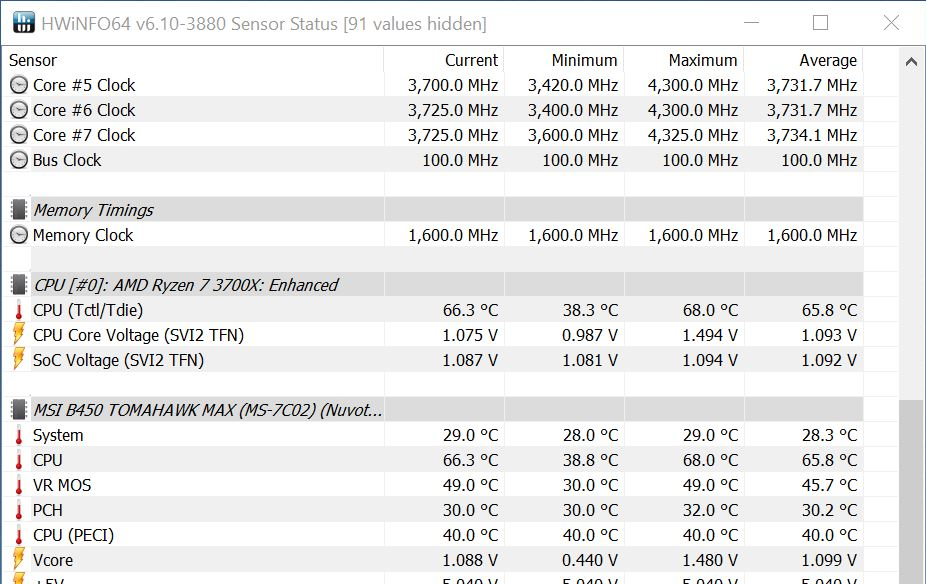Click the lightning icon beside CPU Core Voltage
Screen dimensions: 926x584
click(19, 335)
